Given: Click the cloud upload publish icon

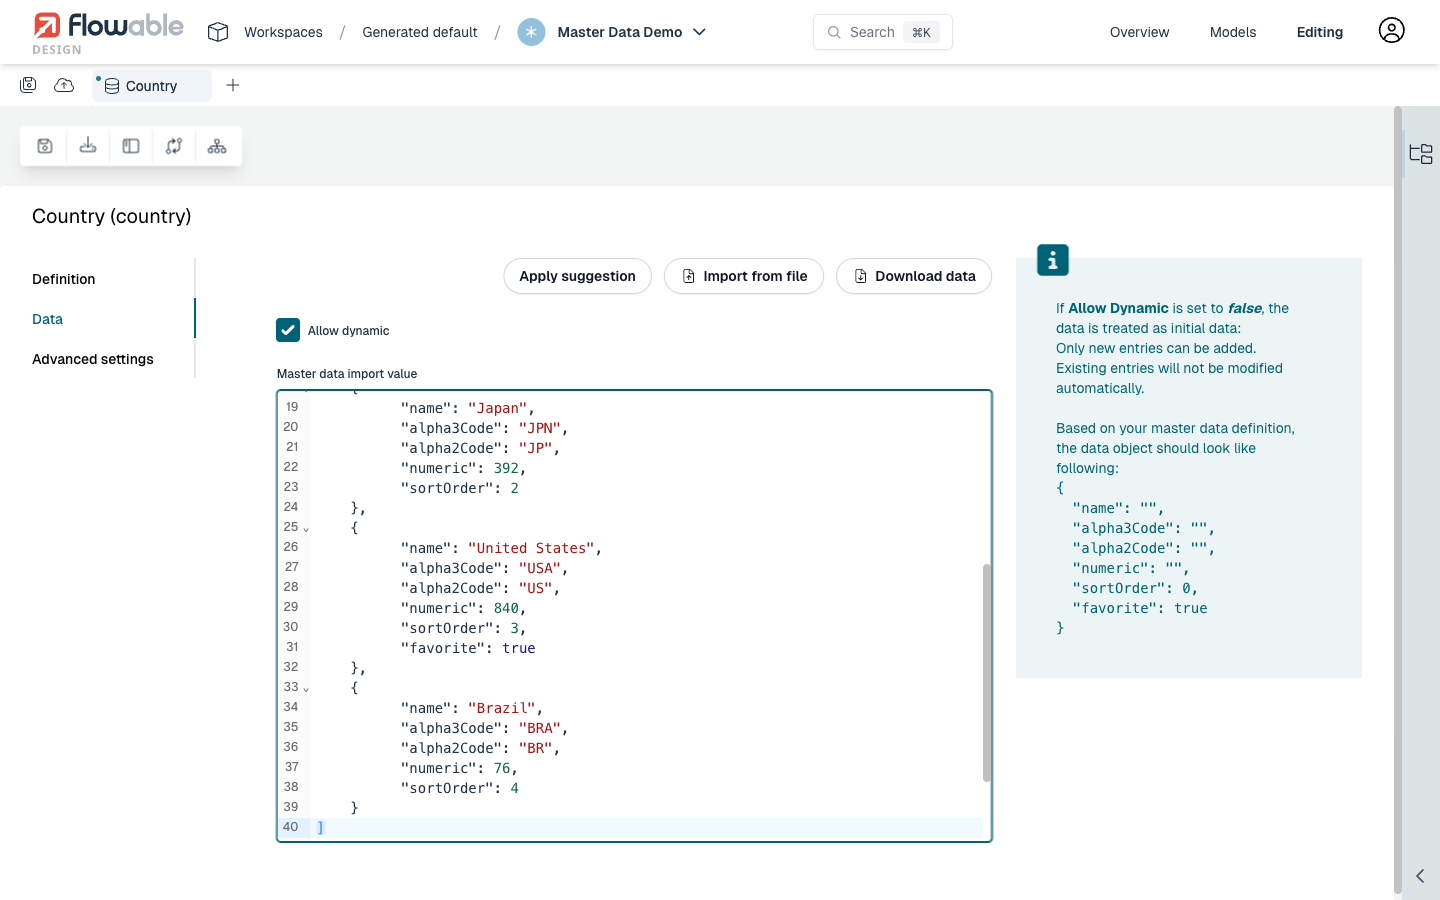Looking at the screenshot, I should (64, 85).
